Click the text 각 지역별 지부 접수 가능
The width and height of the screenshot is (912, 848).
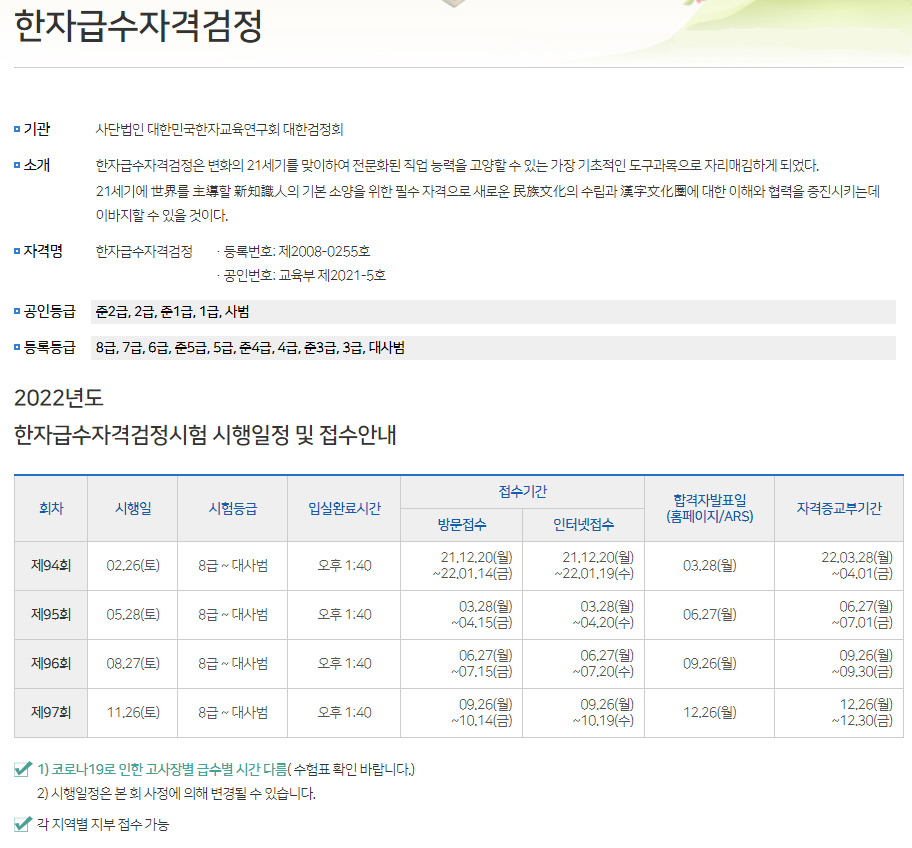pos(103,824)
